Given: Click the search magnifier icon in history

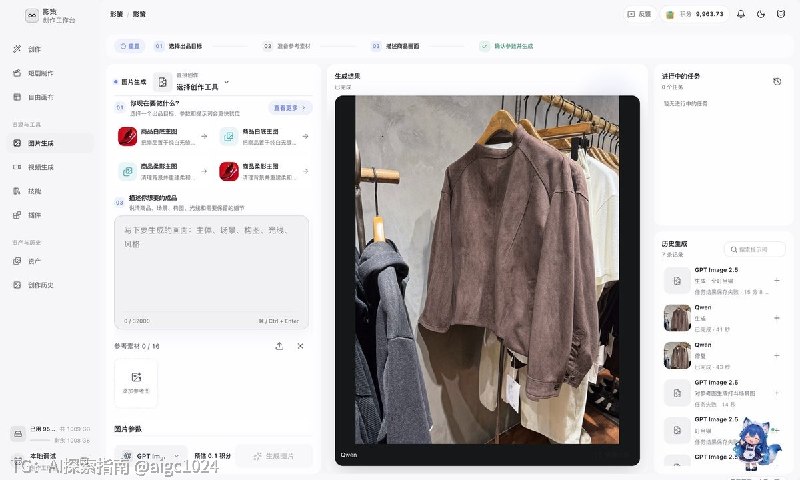Looking at the screenshot, I should (733, 249).
